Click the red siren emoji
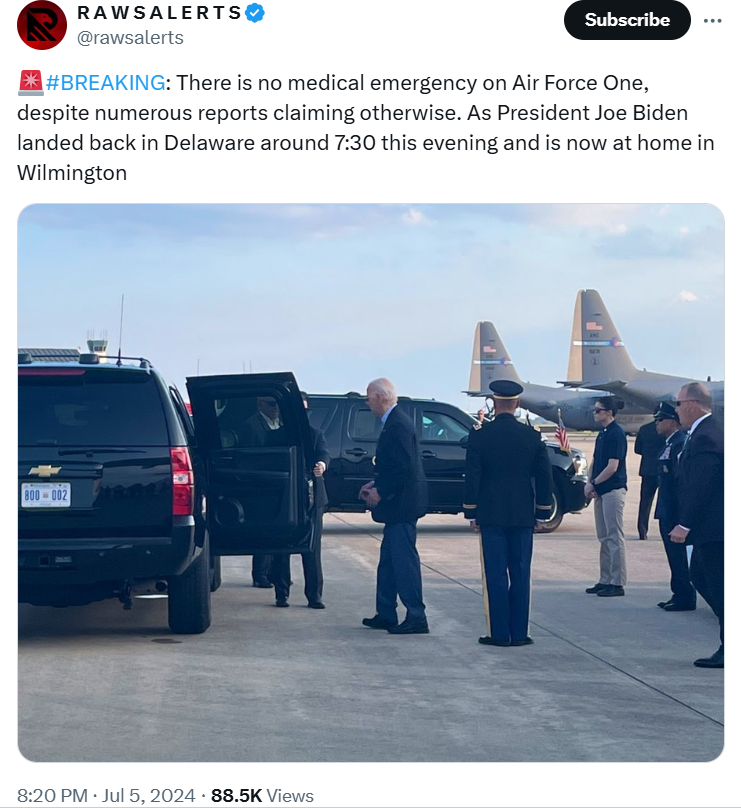Image resolution: width=741 pixels, height=808 pixels. tap(30, 83)
